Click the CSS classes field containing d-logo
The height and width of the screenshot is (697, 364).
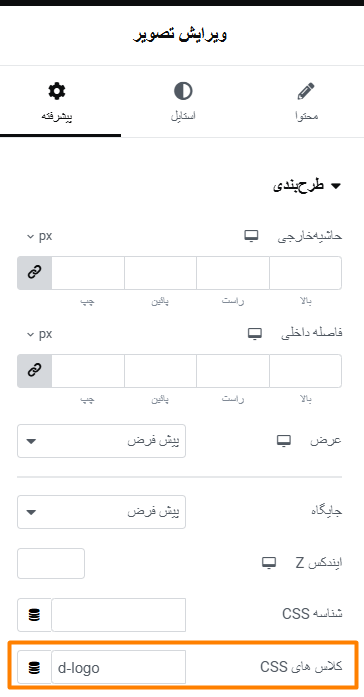pos(118,667)
